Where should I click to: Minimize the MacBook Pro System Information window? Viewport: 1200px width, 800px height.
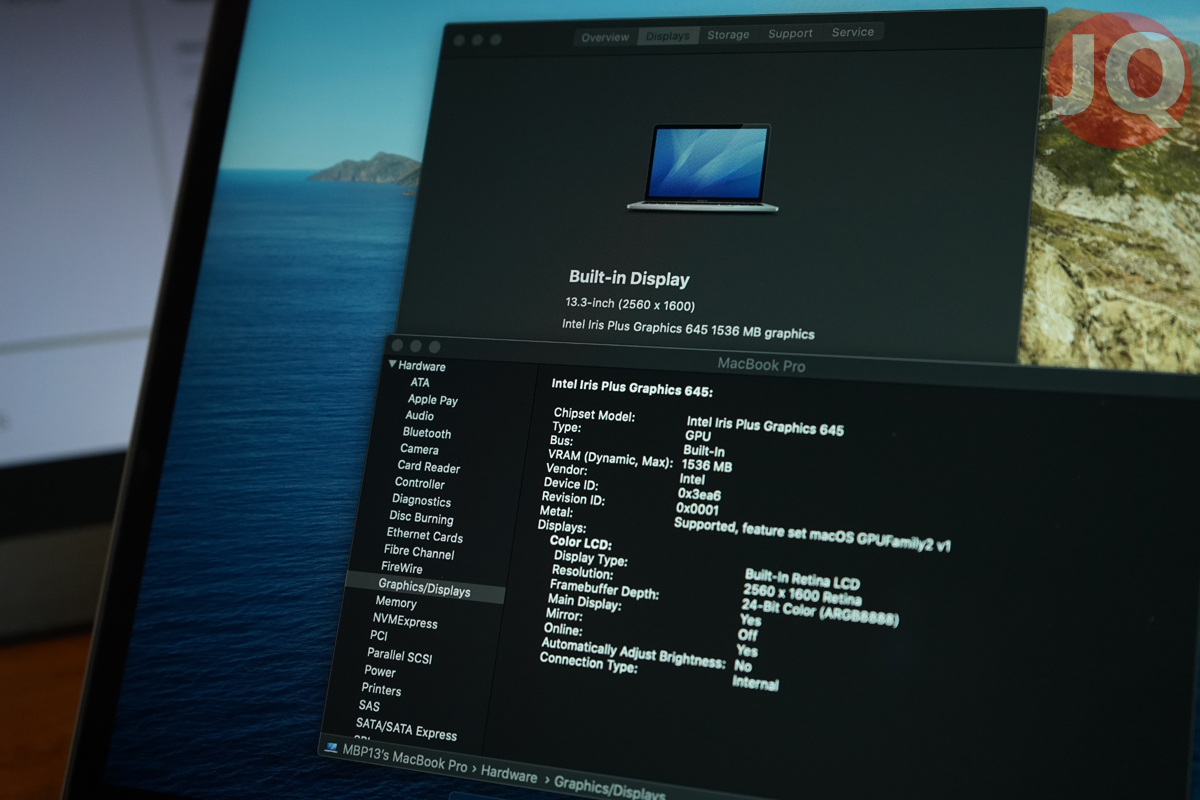click(415, 346)
